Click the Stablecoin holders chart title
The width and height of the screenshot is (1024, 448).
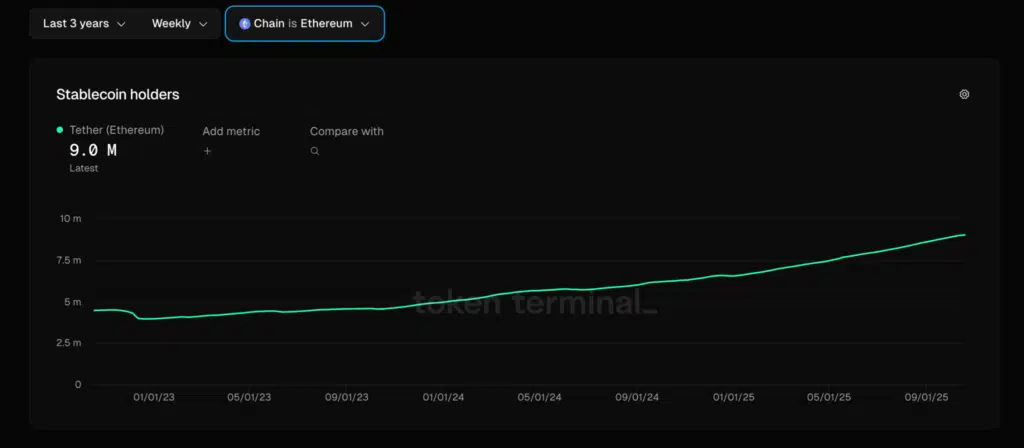coord(118,94)
